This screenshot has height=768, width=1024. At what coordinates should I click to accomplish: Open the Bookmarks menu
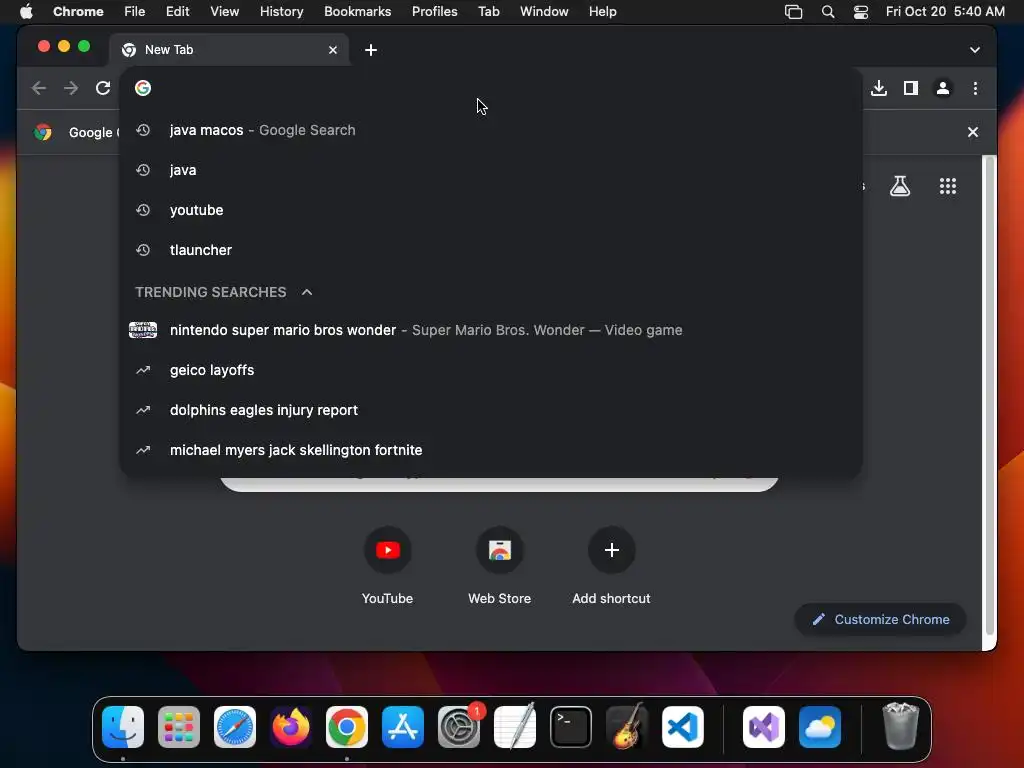357,11
